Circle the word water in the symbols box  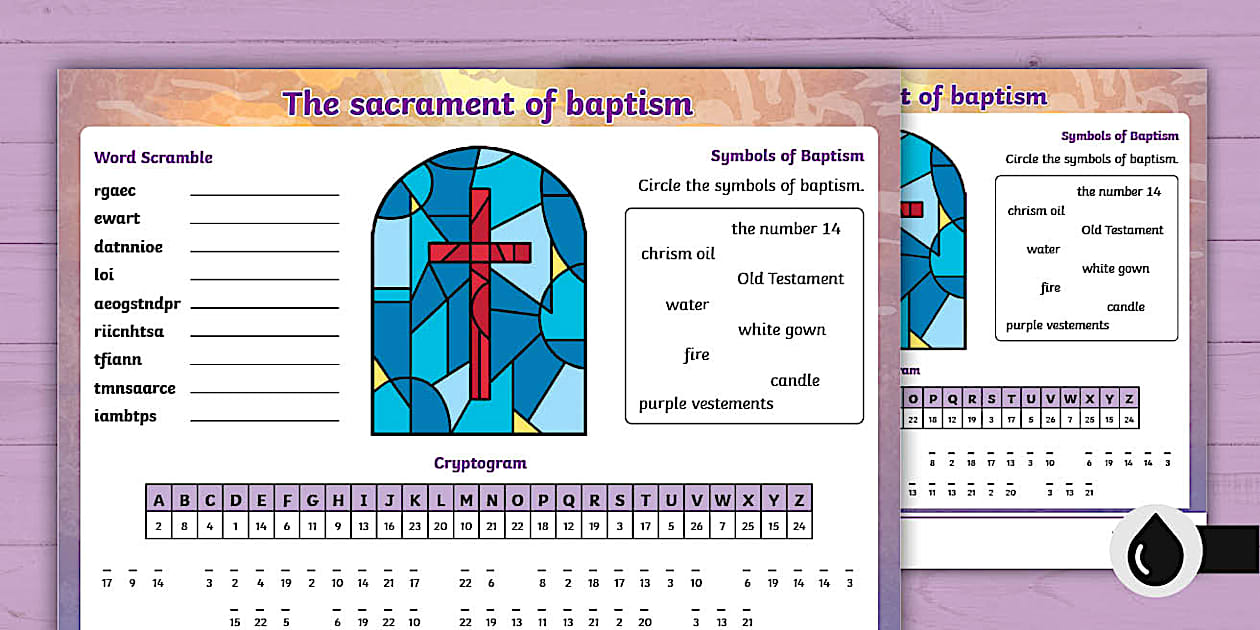(x=689, y=305)
